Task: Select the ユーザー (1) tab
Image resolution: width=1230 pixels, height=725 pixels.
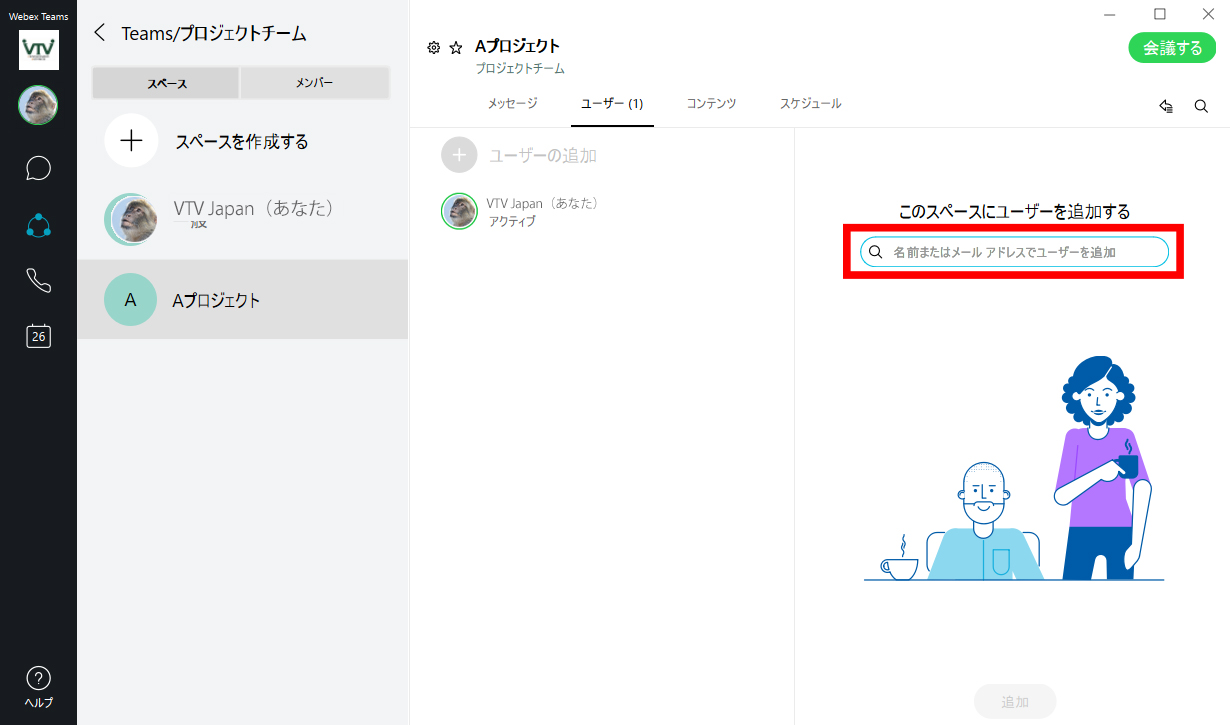Action: pyautogui.click(x=612, y=104)
